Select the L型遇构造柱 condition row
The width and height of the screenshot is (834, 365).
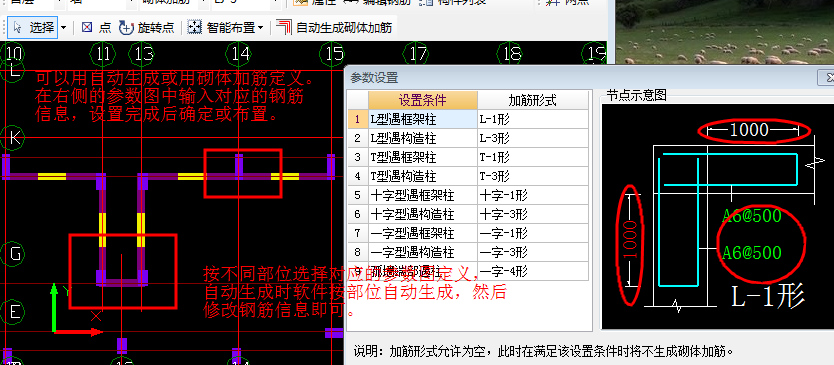pos(423,138)
